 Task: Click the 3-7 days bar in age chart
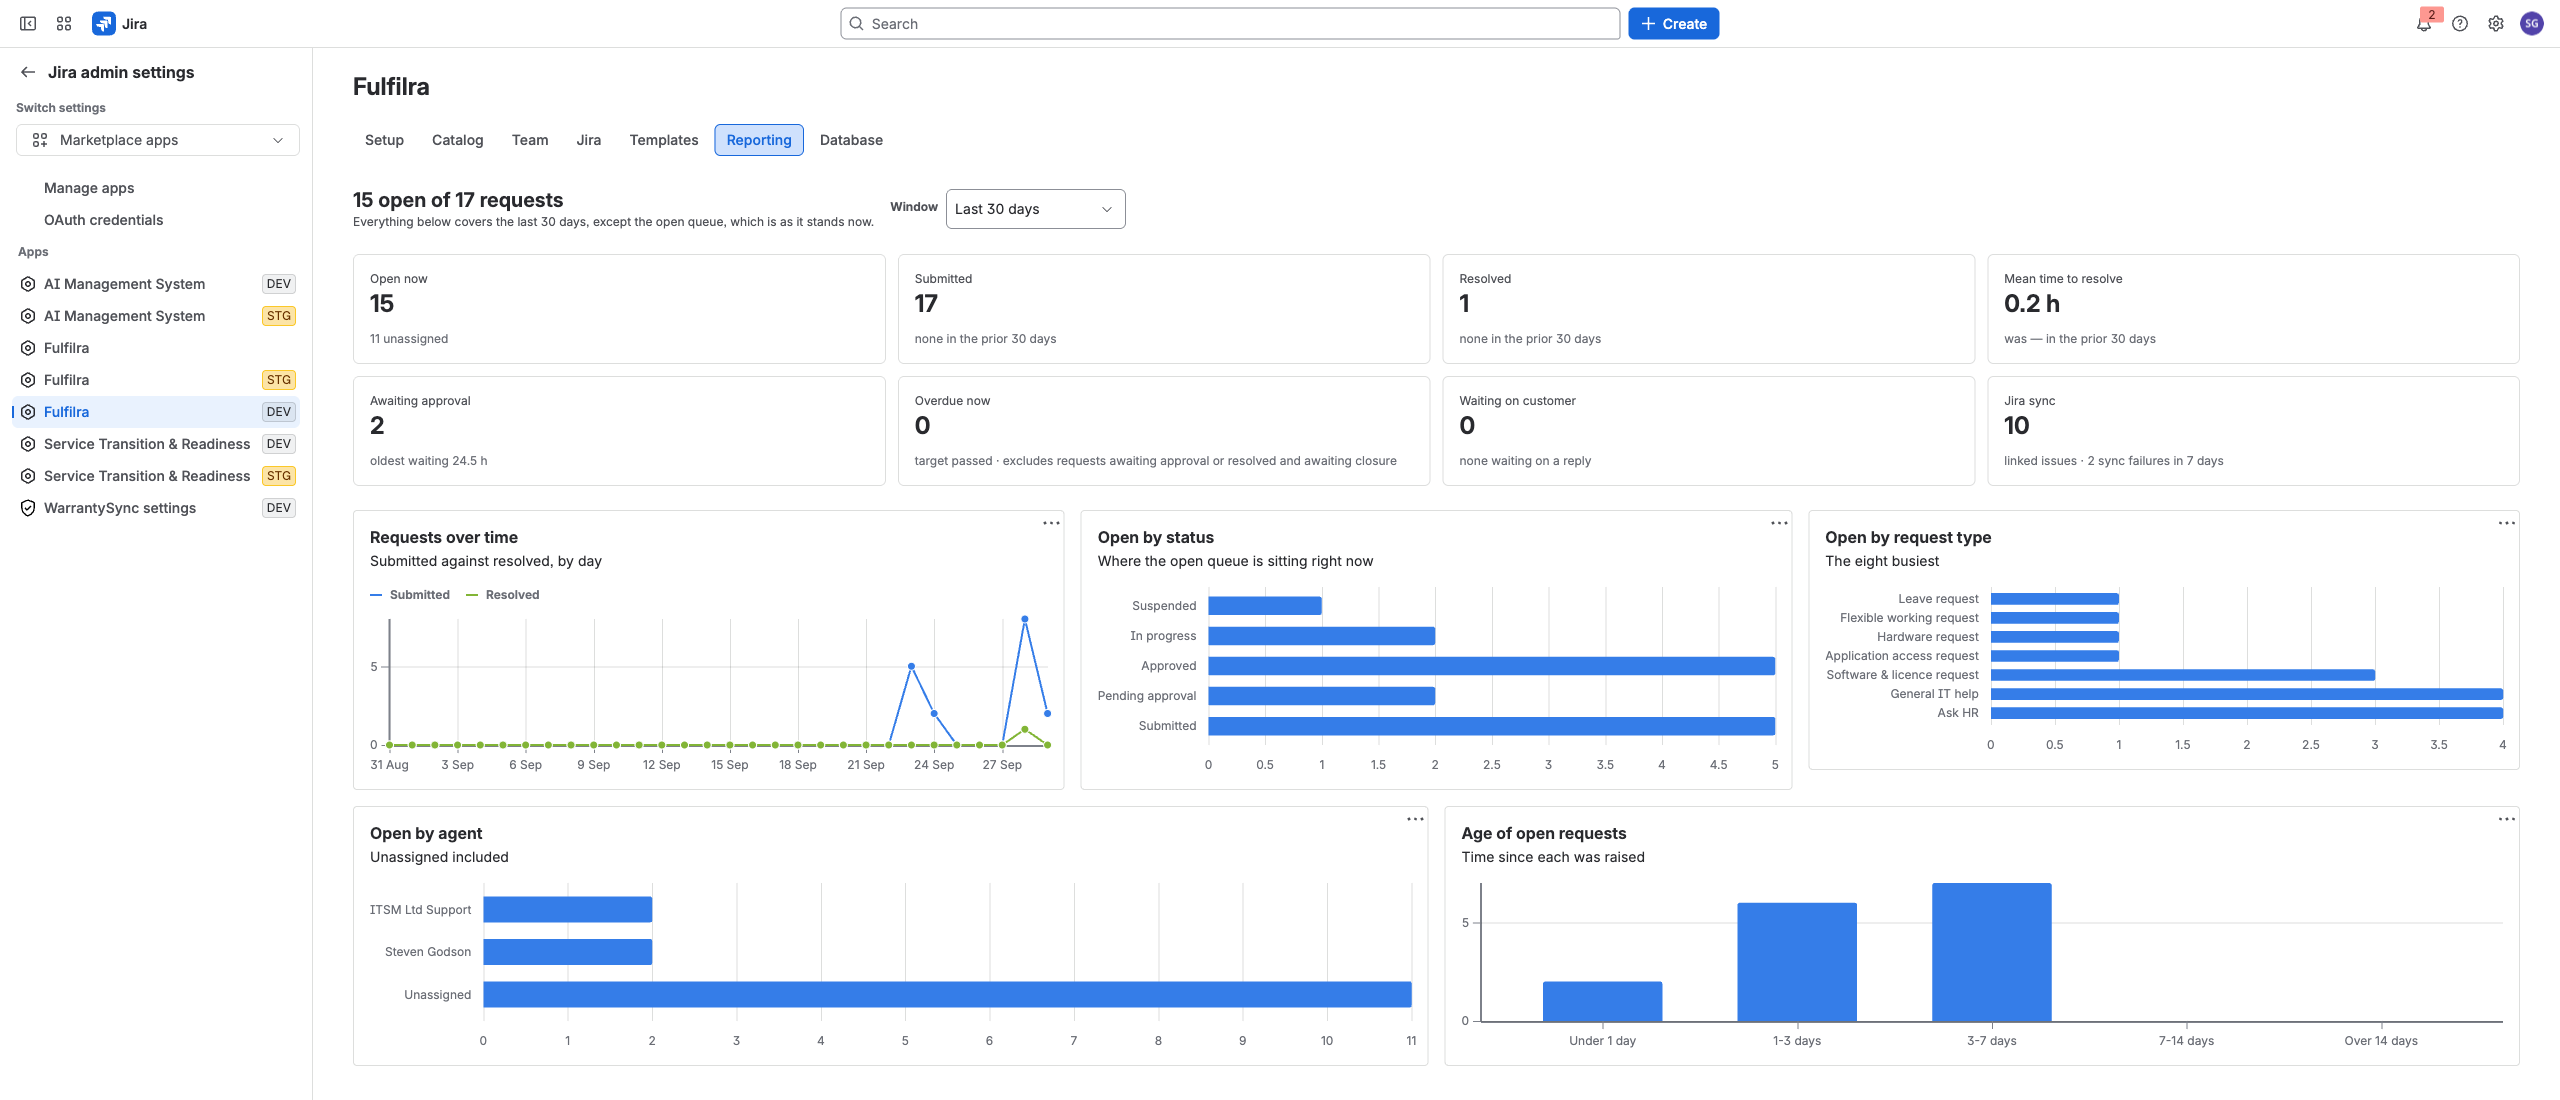coord(1992,952)
